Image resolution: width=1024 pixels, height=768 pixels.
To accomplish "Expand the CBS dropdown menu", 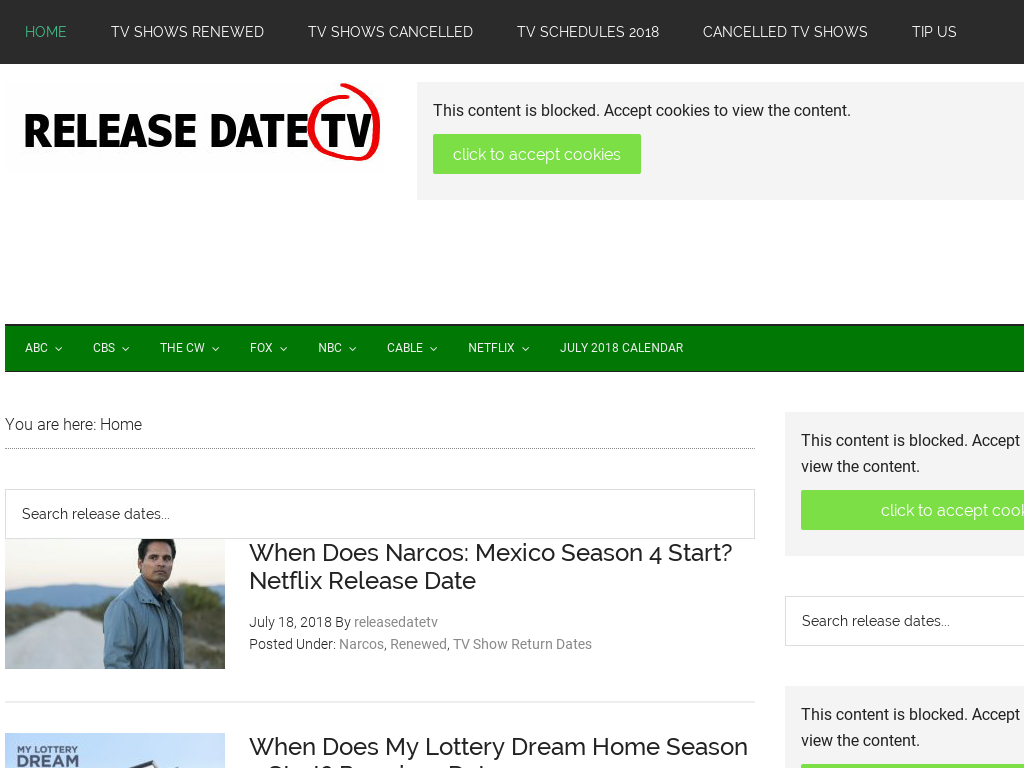I will (x=111, y=348).
